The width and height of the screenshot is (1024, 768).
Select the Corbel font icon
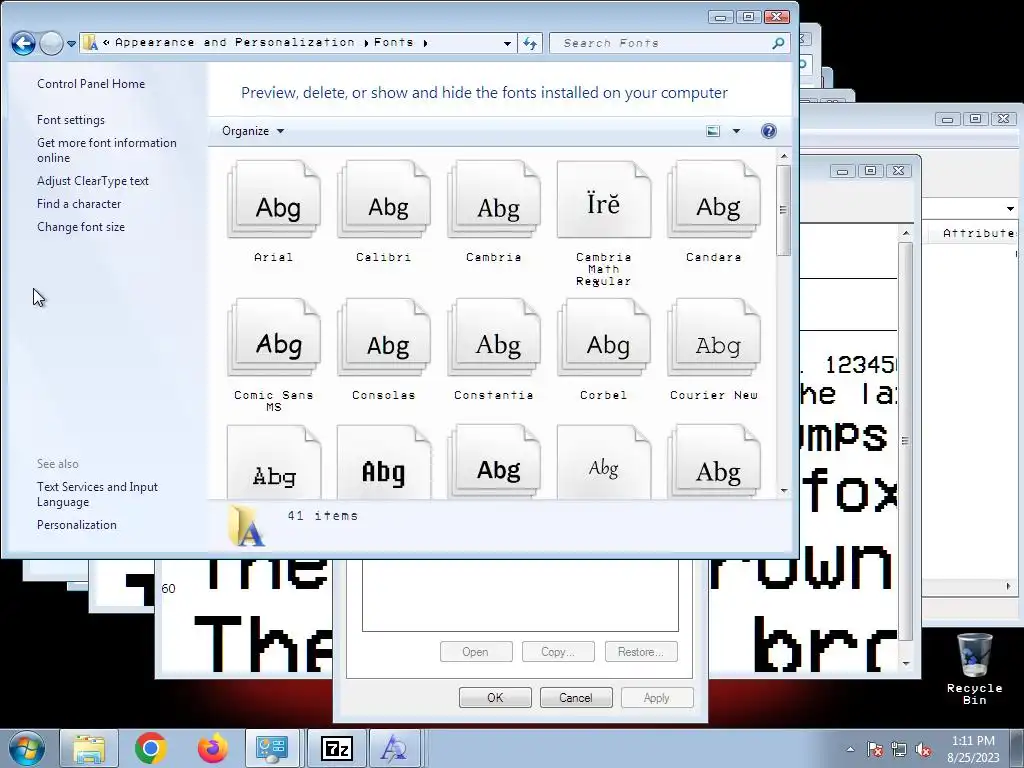(x=604, y=338)
